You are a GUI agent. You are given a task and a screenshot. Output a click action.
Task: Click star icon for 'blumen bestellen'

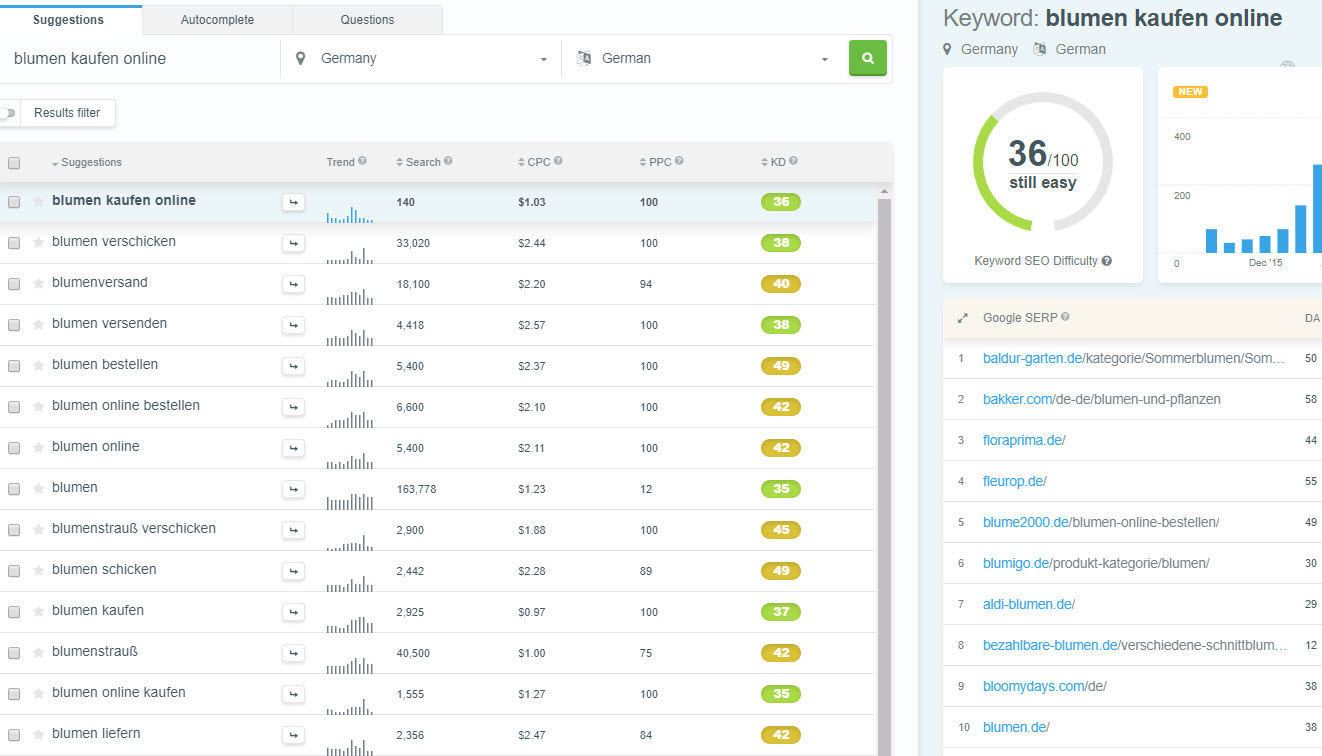[x=39, y=365]
